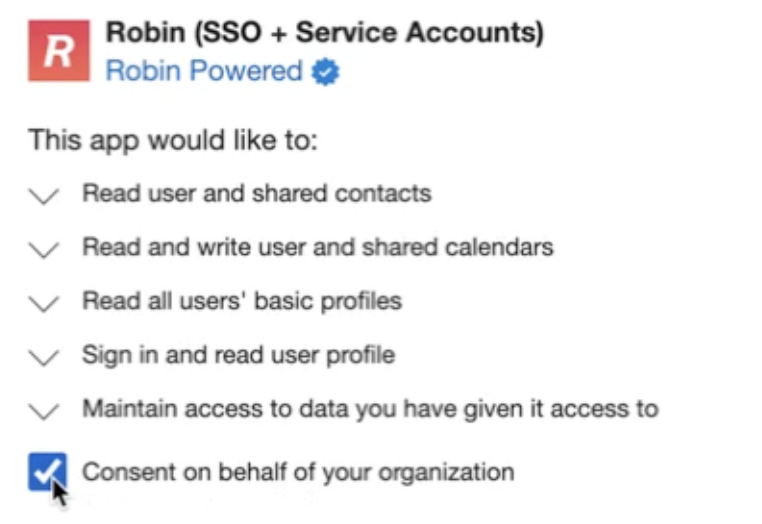This screenshot has height=524, width=762.
Task: Open the Robin Powered publisher link
Action: pyautogui.click(x=204, y=71)
